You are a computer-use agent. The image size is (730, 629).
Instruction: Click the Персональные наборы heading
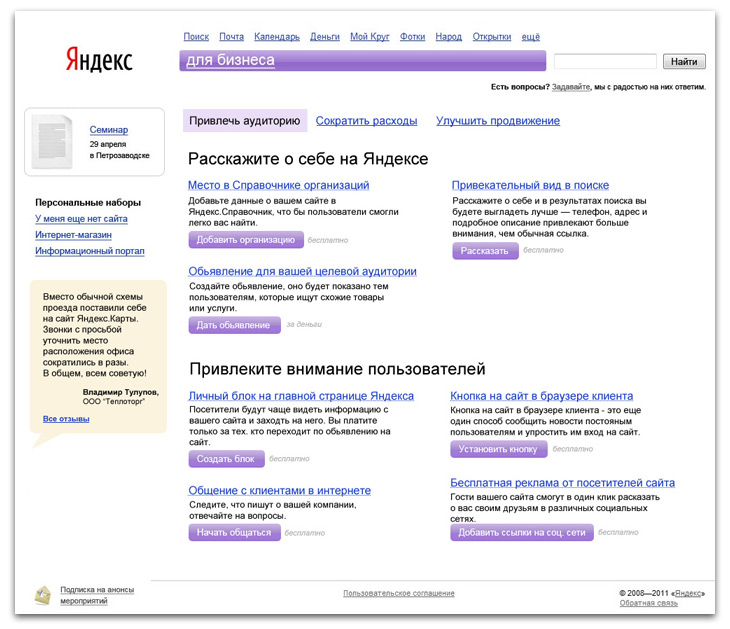pyautogui.click(x=88, y=203)
